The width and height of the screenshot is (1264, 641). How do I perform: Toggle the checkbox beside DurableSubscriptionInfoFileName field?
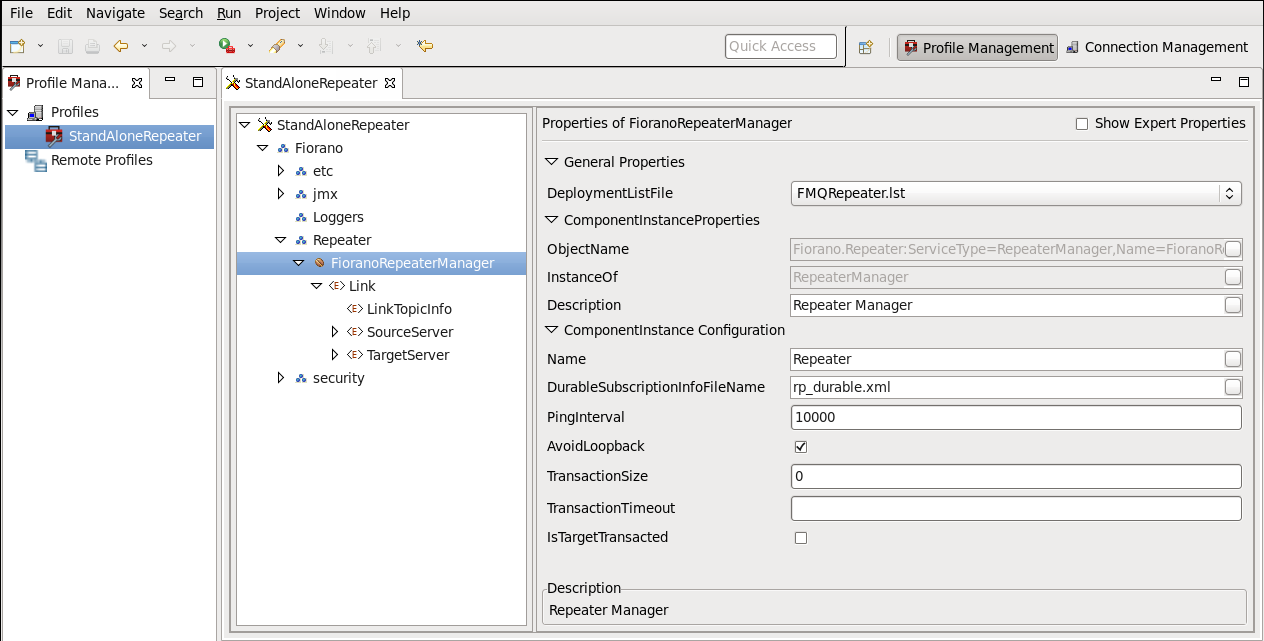pos(1233,387)
